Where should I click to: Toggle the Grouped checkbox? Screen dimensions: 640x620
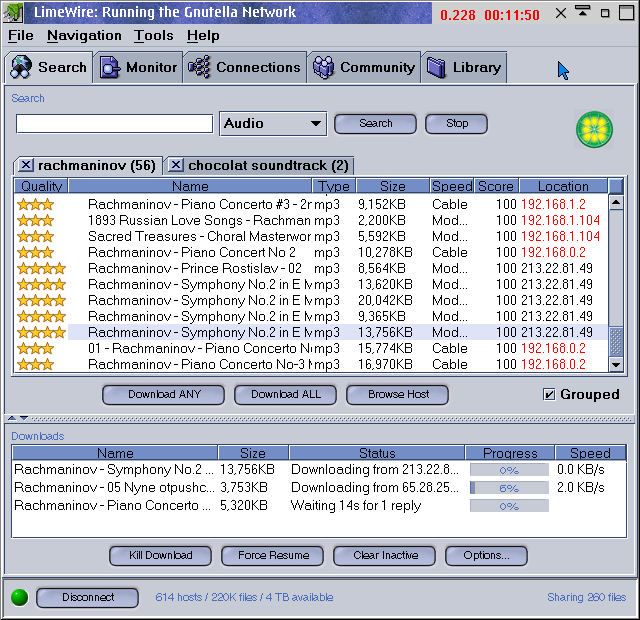pos(549,394)
